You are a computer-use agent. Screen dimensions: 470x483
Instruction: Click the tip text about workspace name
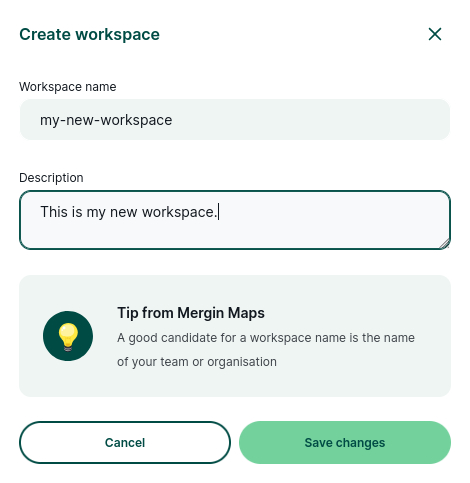(266, 350)
